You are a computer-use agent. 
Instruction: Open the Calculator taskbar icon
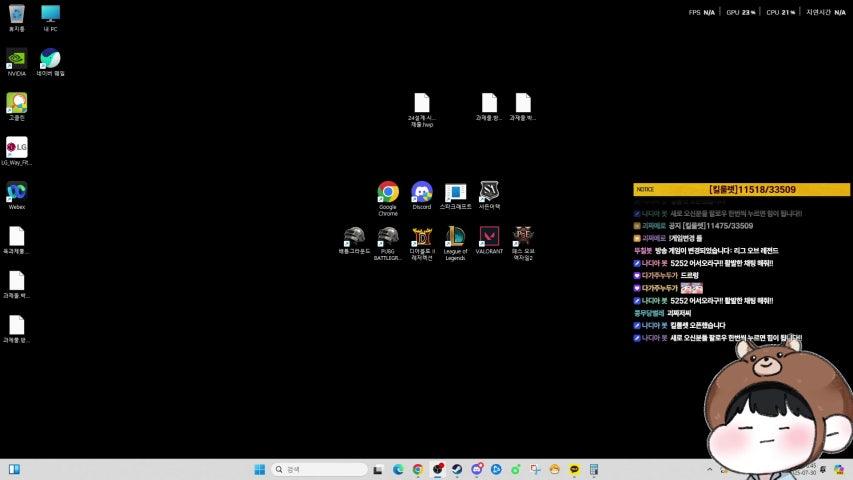(594, 469)
